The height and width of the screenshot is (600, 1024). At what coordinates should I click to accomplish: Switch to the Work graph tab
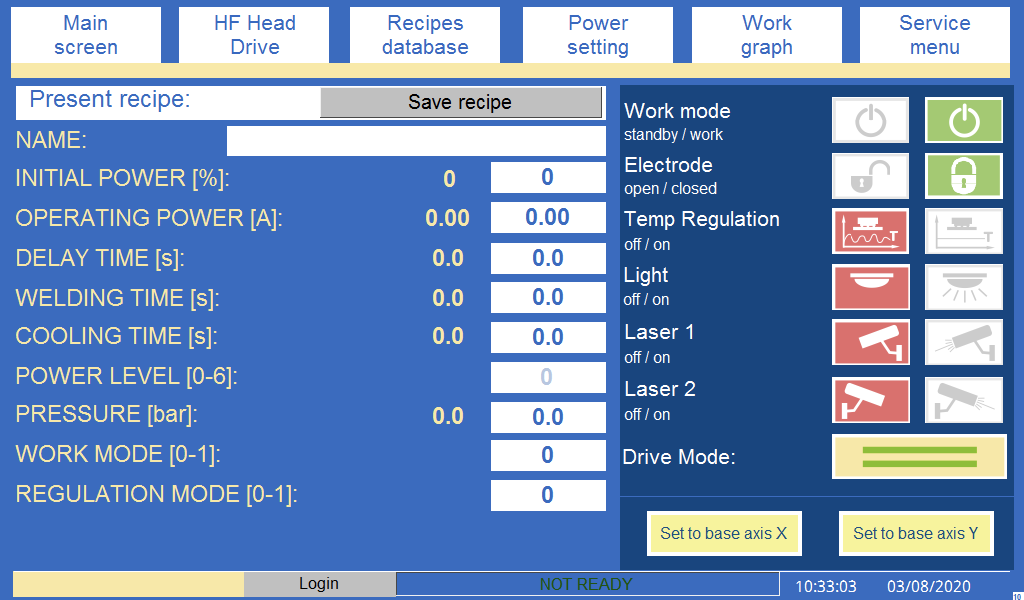pyautogui.click(x=766, y=35)
